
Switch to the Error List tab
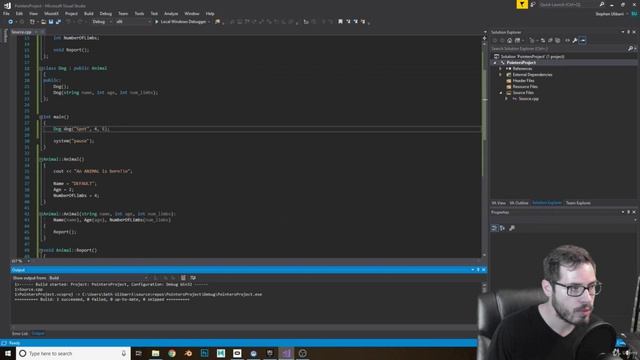point(20,333)
